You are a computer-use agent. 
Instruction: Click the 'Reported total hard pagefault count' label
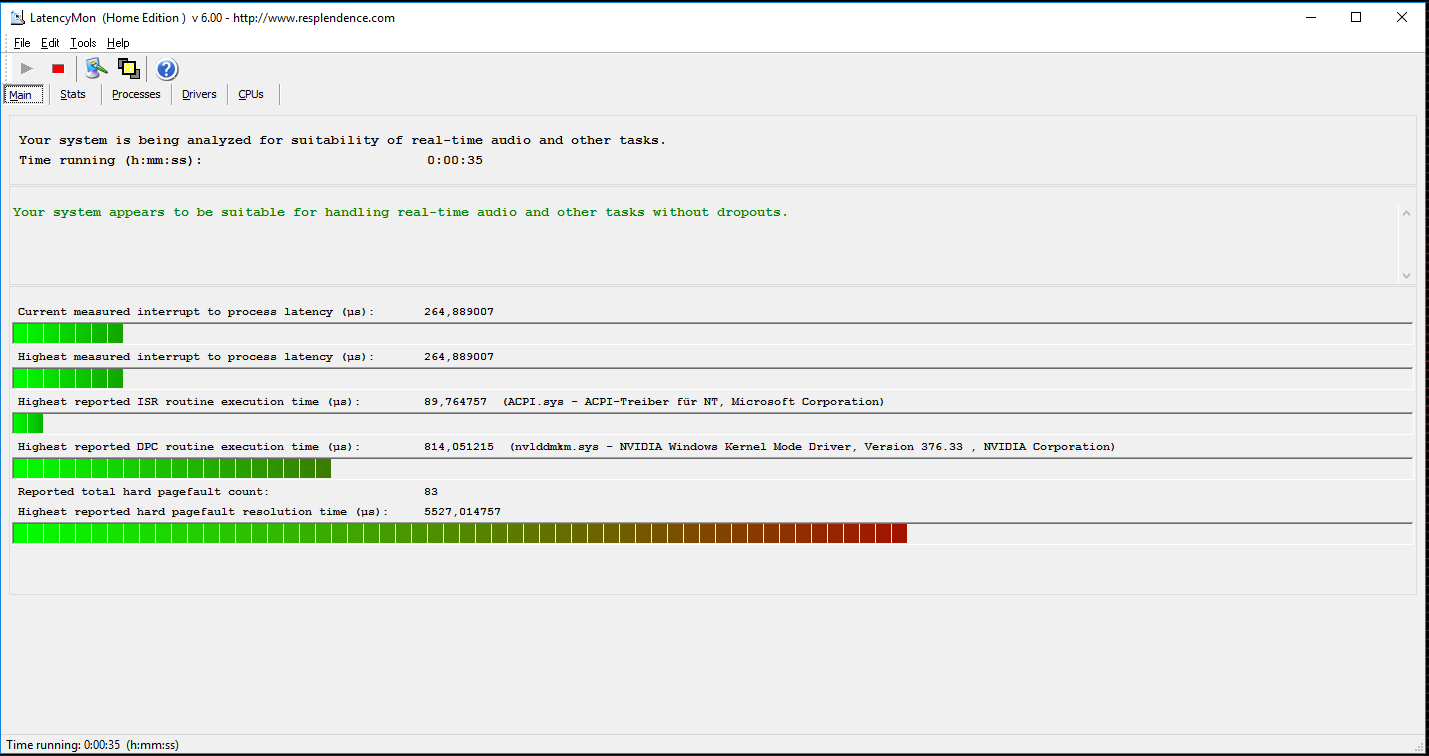coord(143,492)
